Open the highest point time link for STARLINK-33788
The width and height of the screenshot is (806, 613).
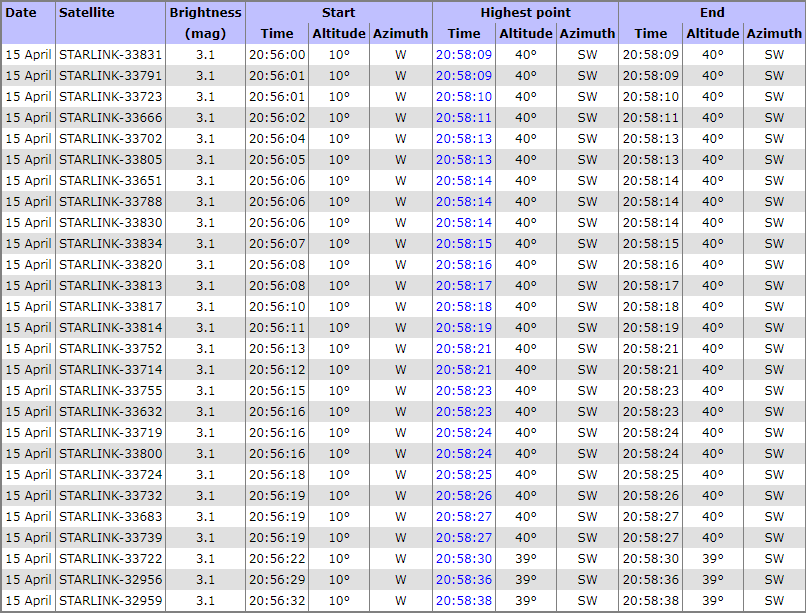(464, 201)
